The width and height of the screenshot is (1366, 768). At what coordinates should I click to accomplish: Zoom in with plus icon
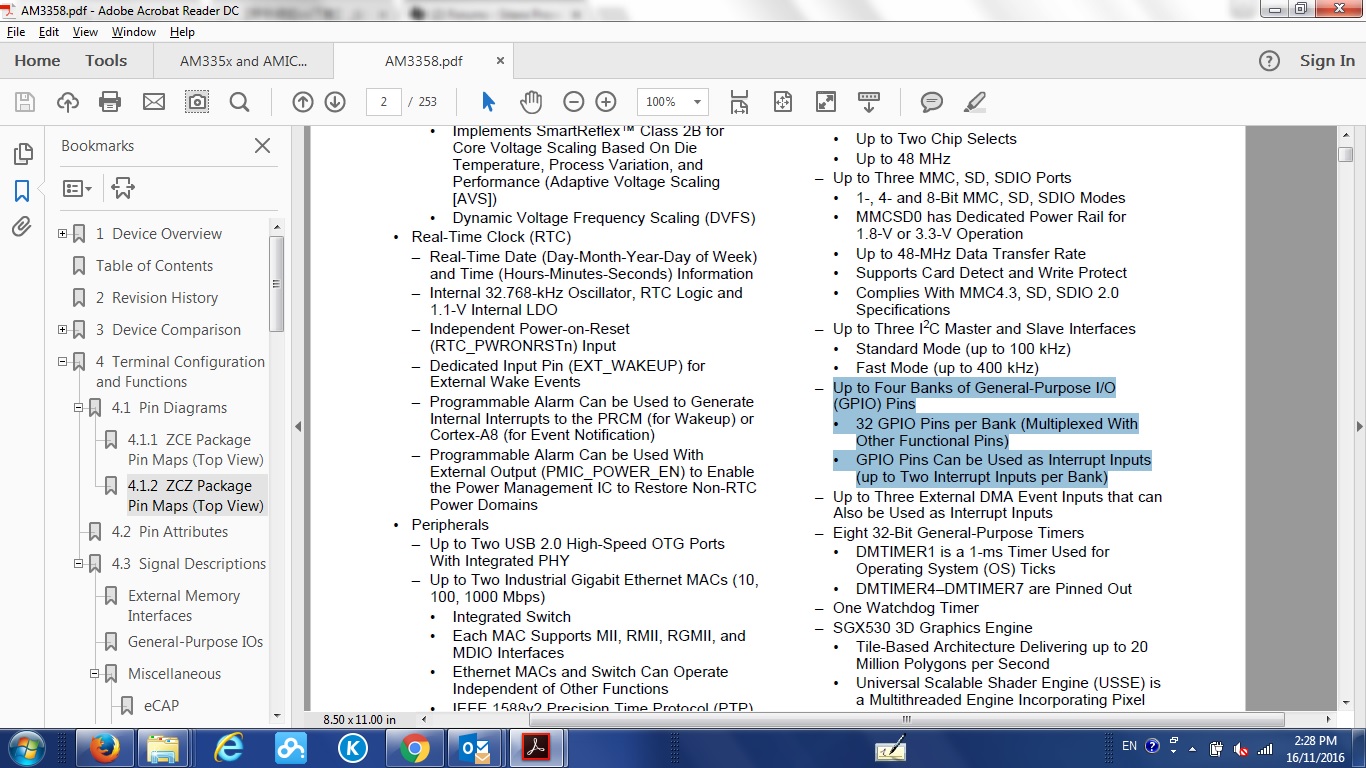pos(606,102)
